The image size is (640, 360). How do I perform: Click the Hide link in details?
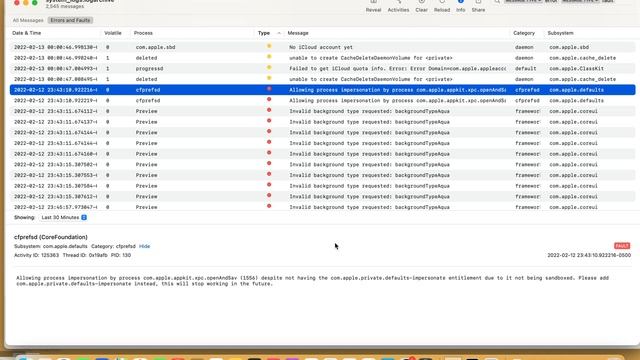[x=144, y=247]
